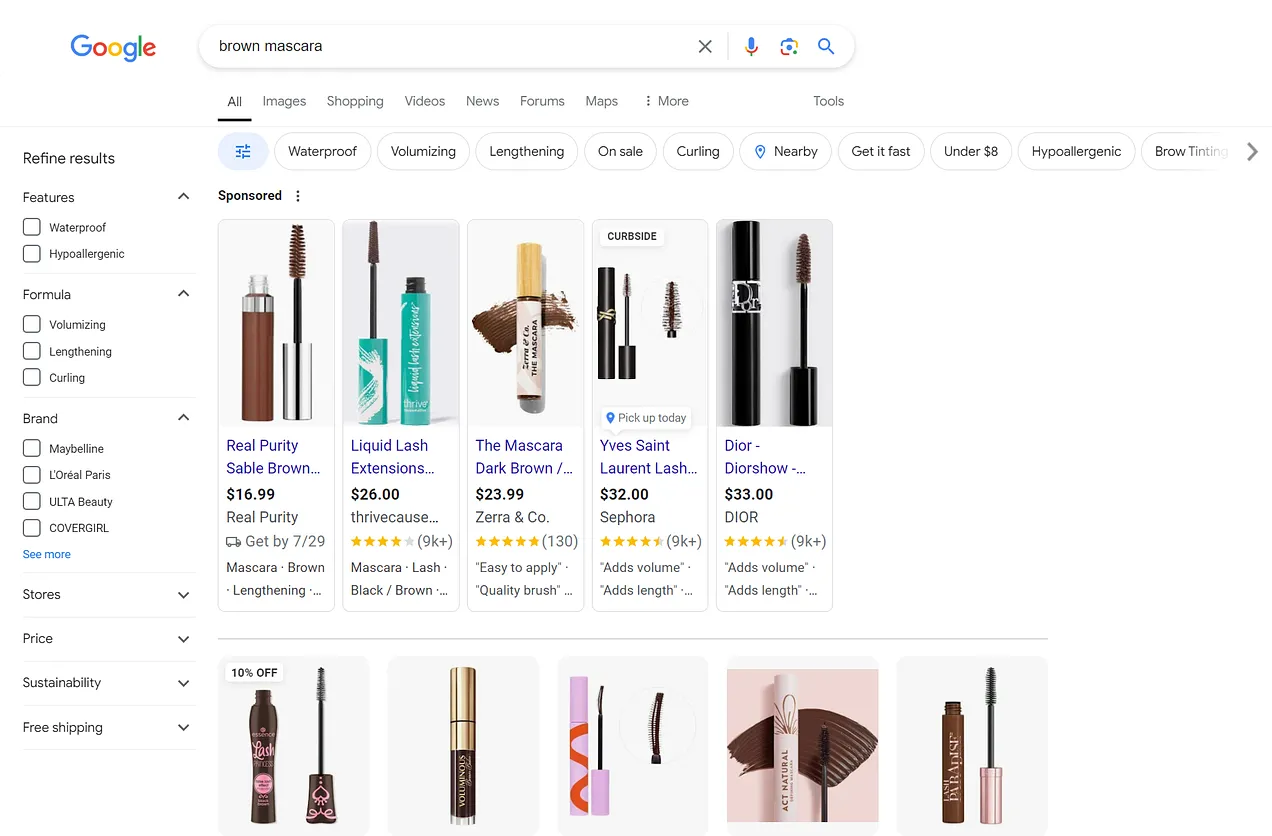This screenshot has height=836, width=1272.
Task: Apply the Hypoallergenic filter chip
Action: tap(1077, 152)
